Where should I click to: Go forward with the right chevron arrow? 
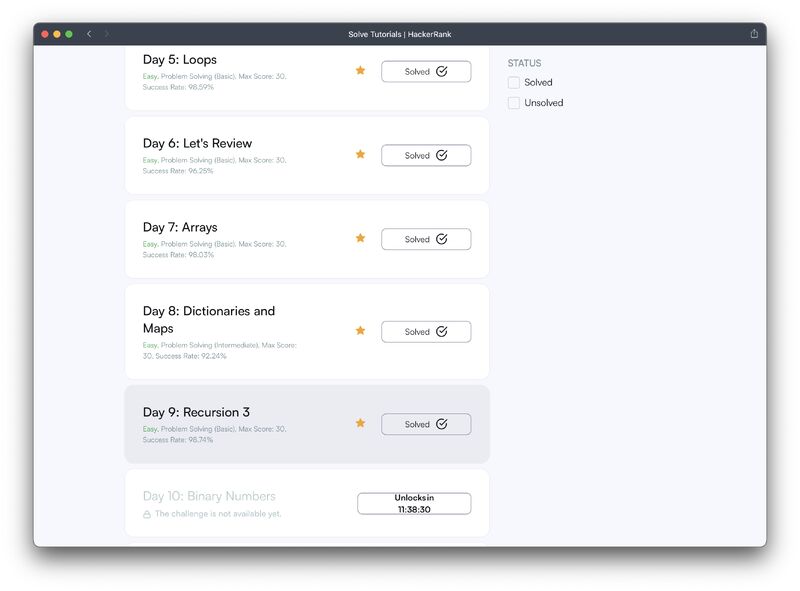pos(107,34)
